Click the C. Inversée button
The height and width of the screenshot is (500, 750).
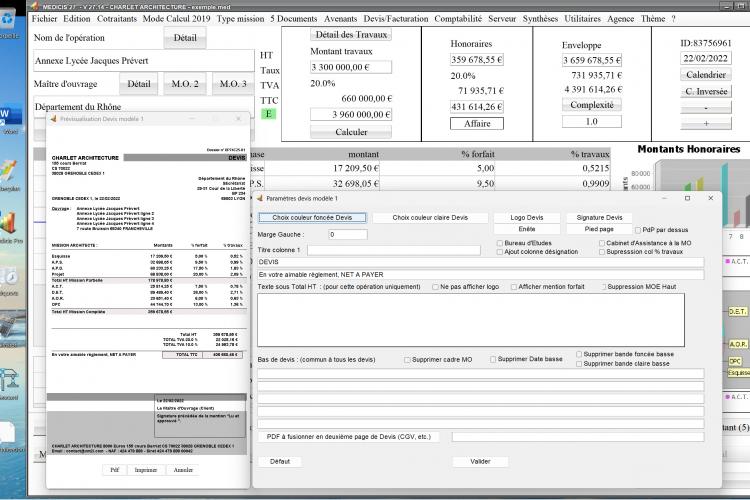click(x=706, y=91)
